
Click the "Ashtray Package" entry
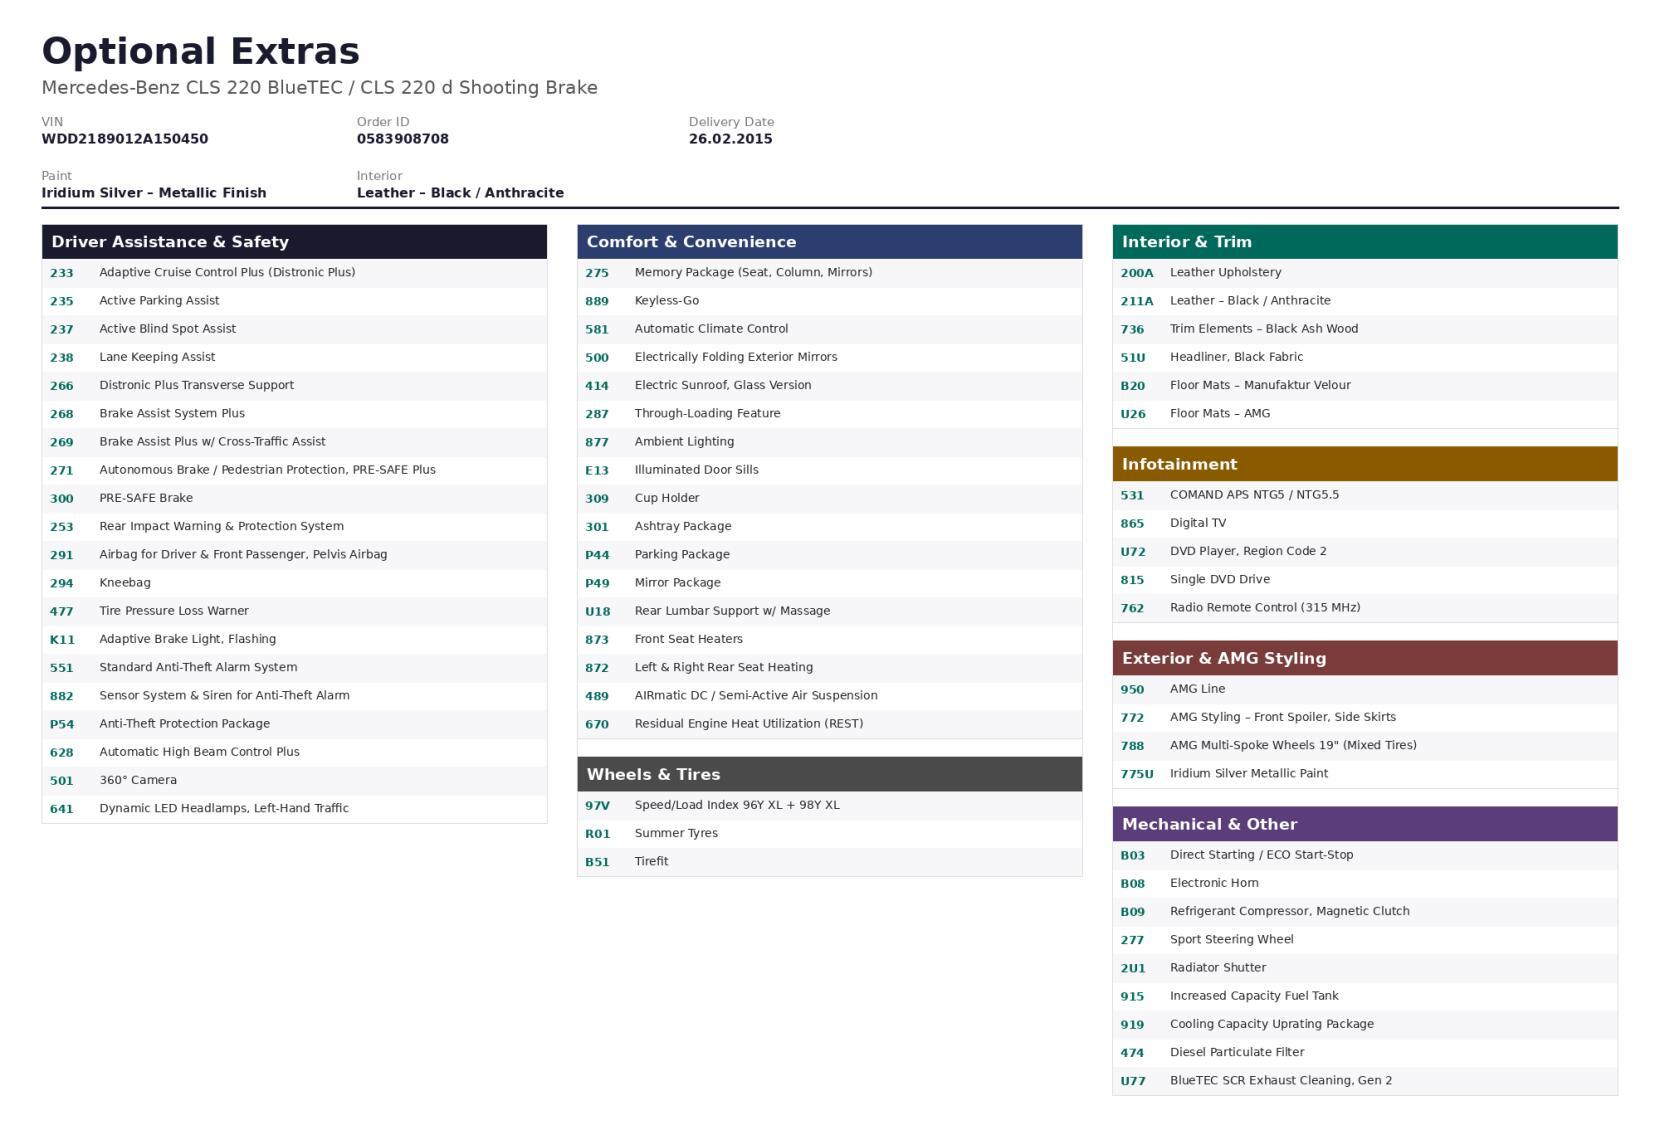829,526
